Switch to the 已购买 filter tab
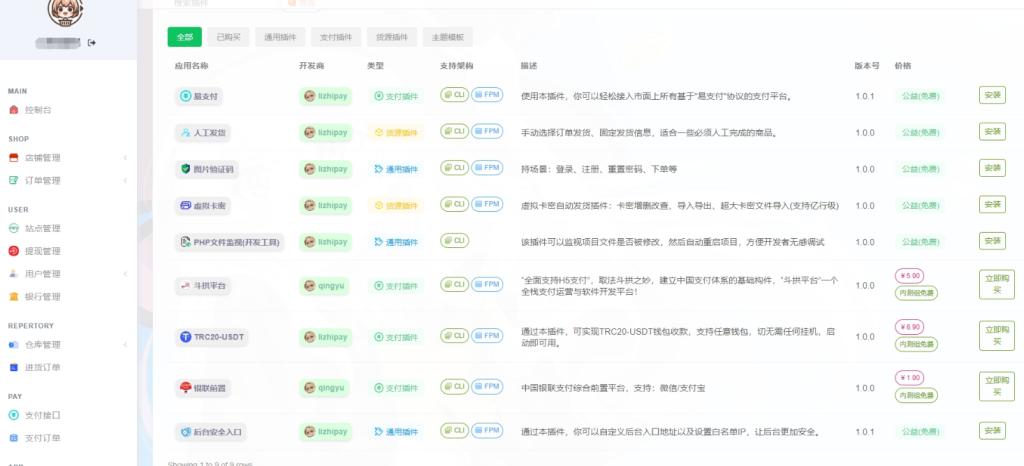1024x466 pixels. (227, 37)
